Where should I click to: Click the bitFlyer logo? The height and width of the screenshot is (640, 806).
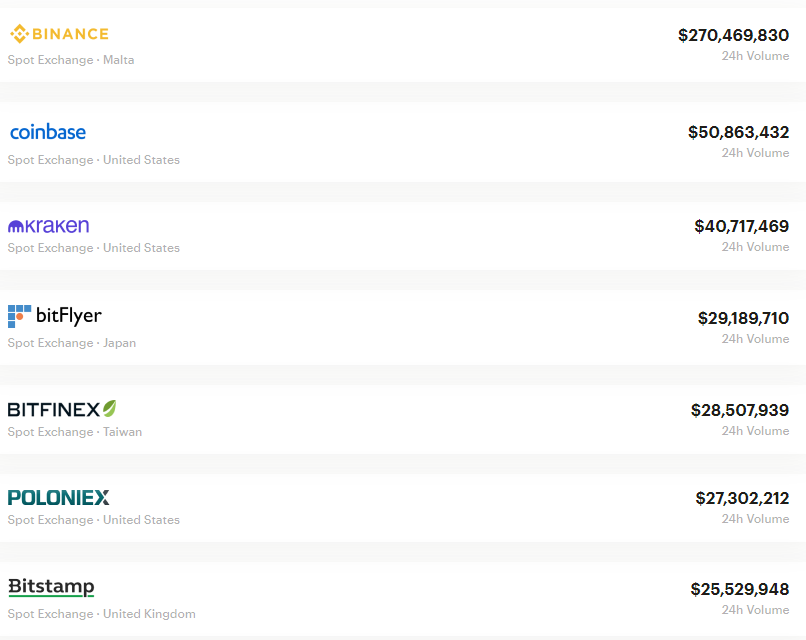pyautogui.click(x=55, y=316)
